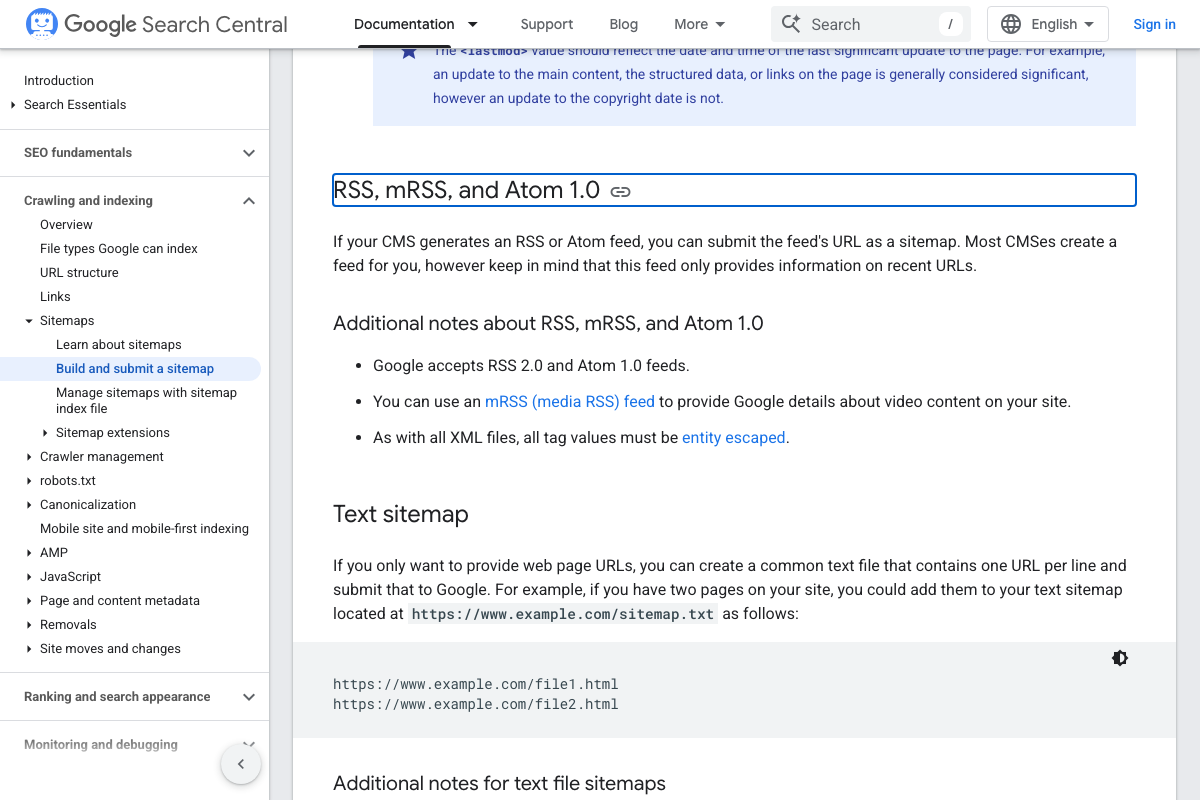Image resolution: width=1200 pixels, height=800 pixels.
Task: Click the Google Search Central title text
Action: click(x=176, y=24)
